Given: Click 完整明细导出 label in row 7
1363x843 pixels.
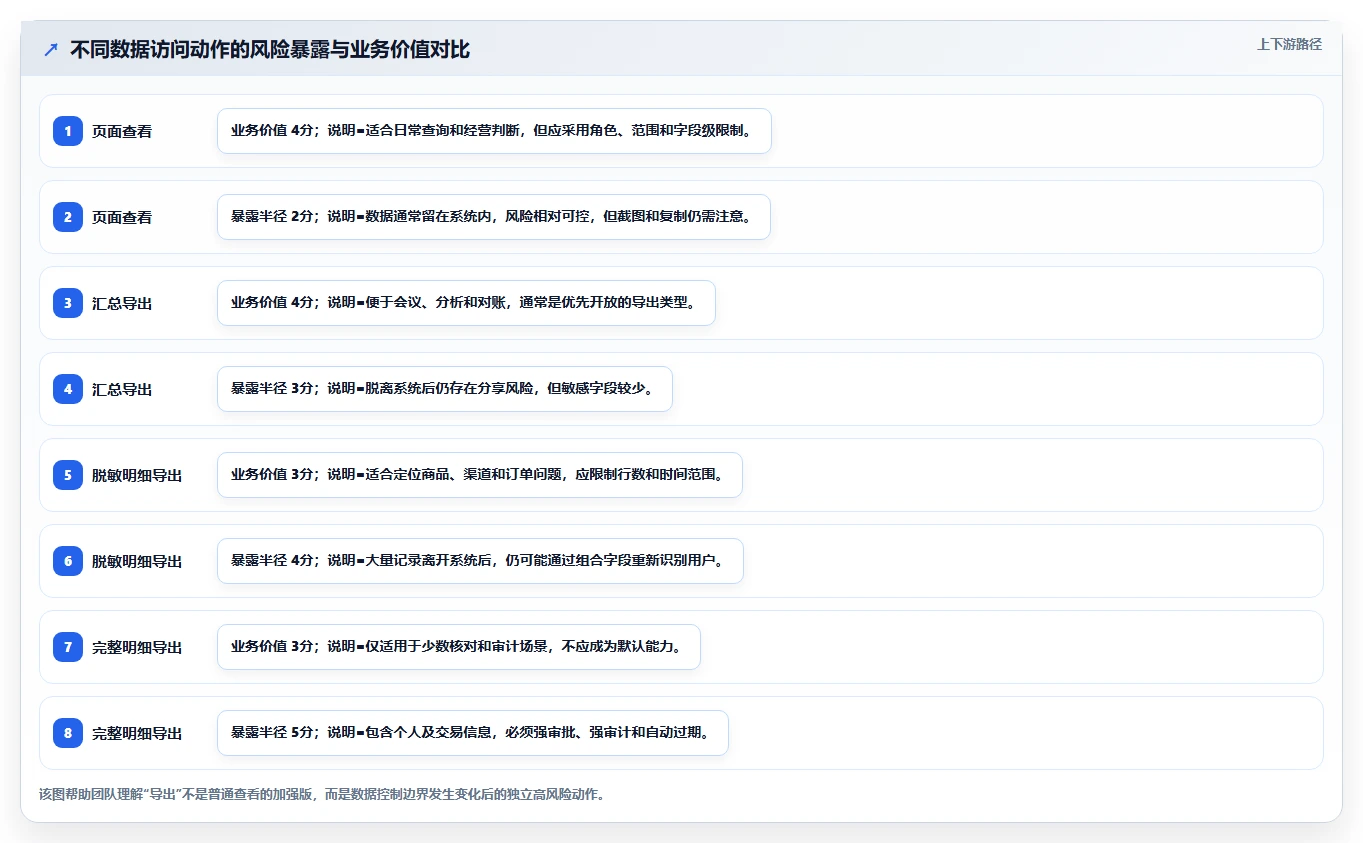Looking at the screenshot, I should tap(137, 647).
